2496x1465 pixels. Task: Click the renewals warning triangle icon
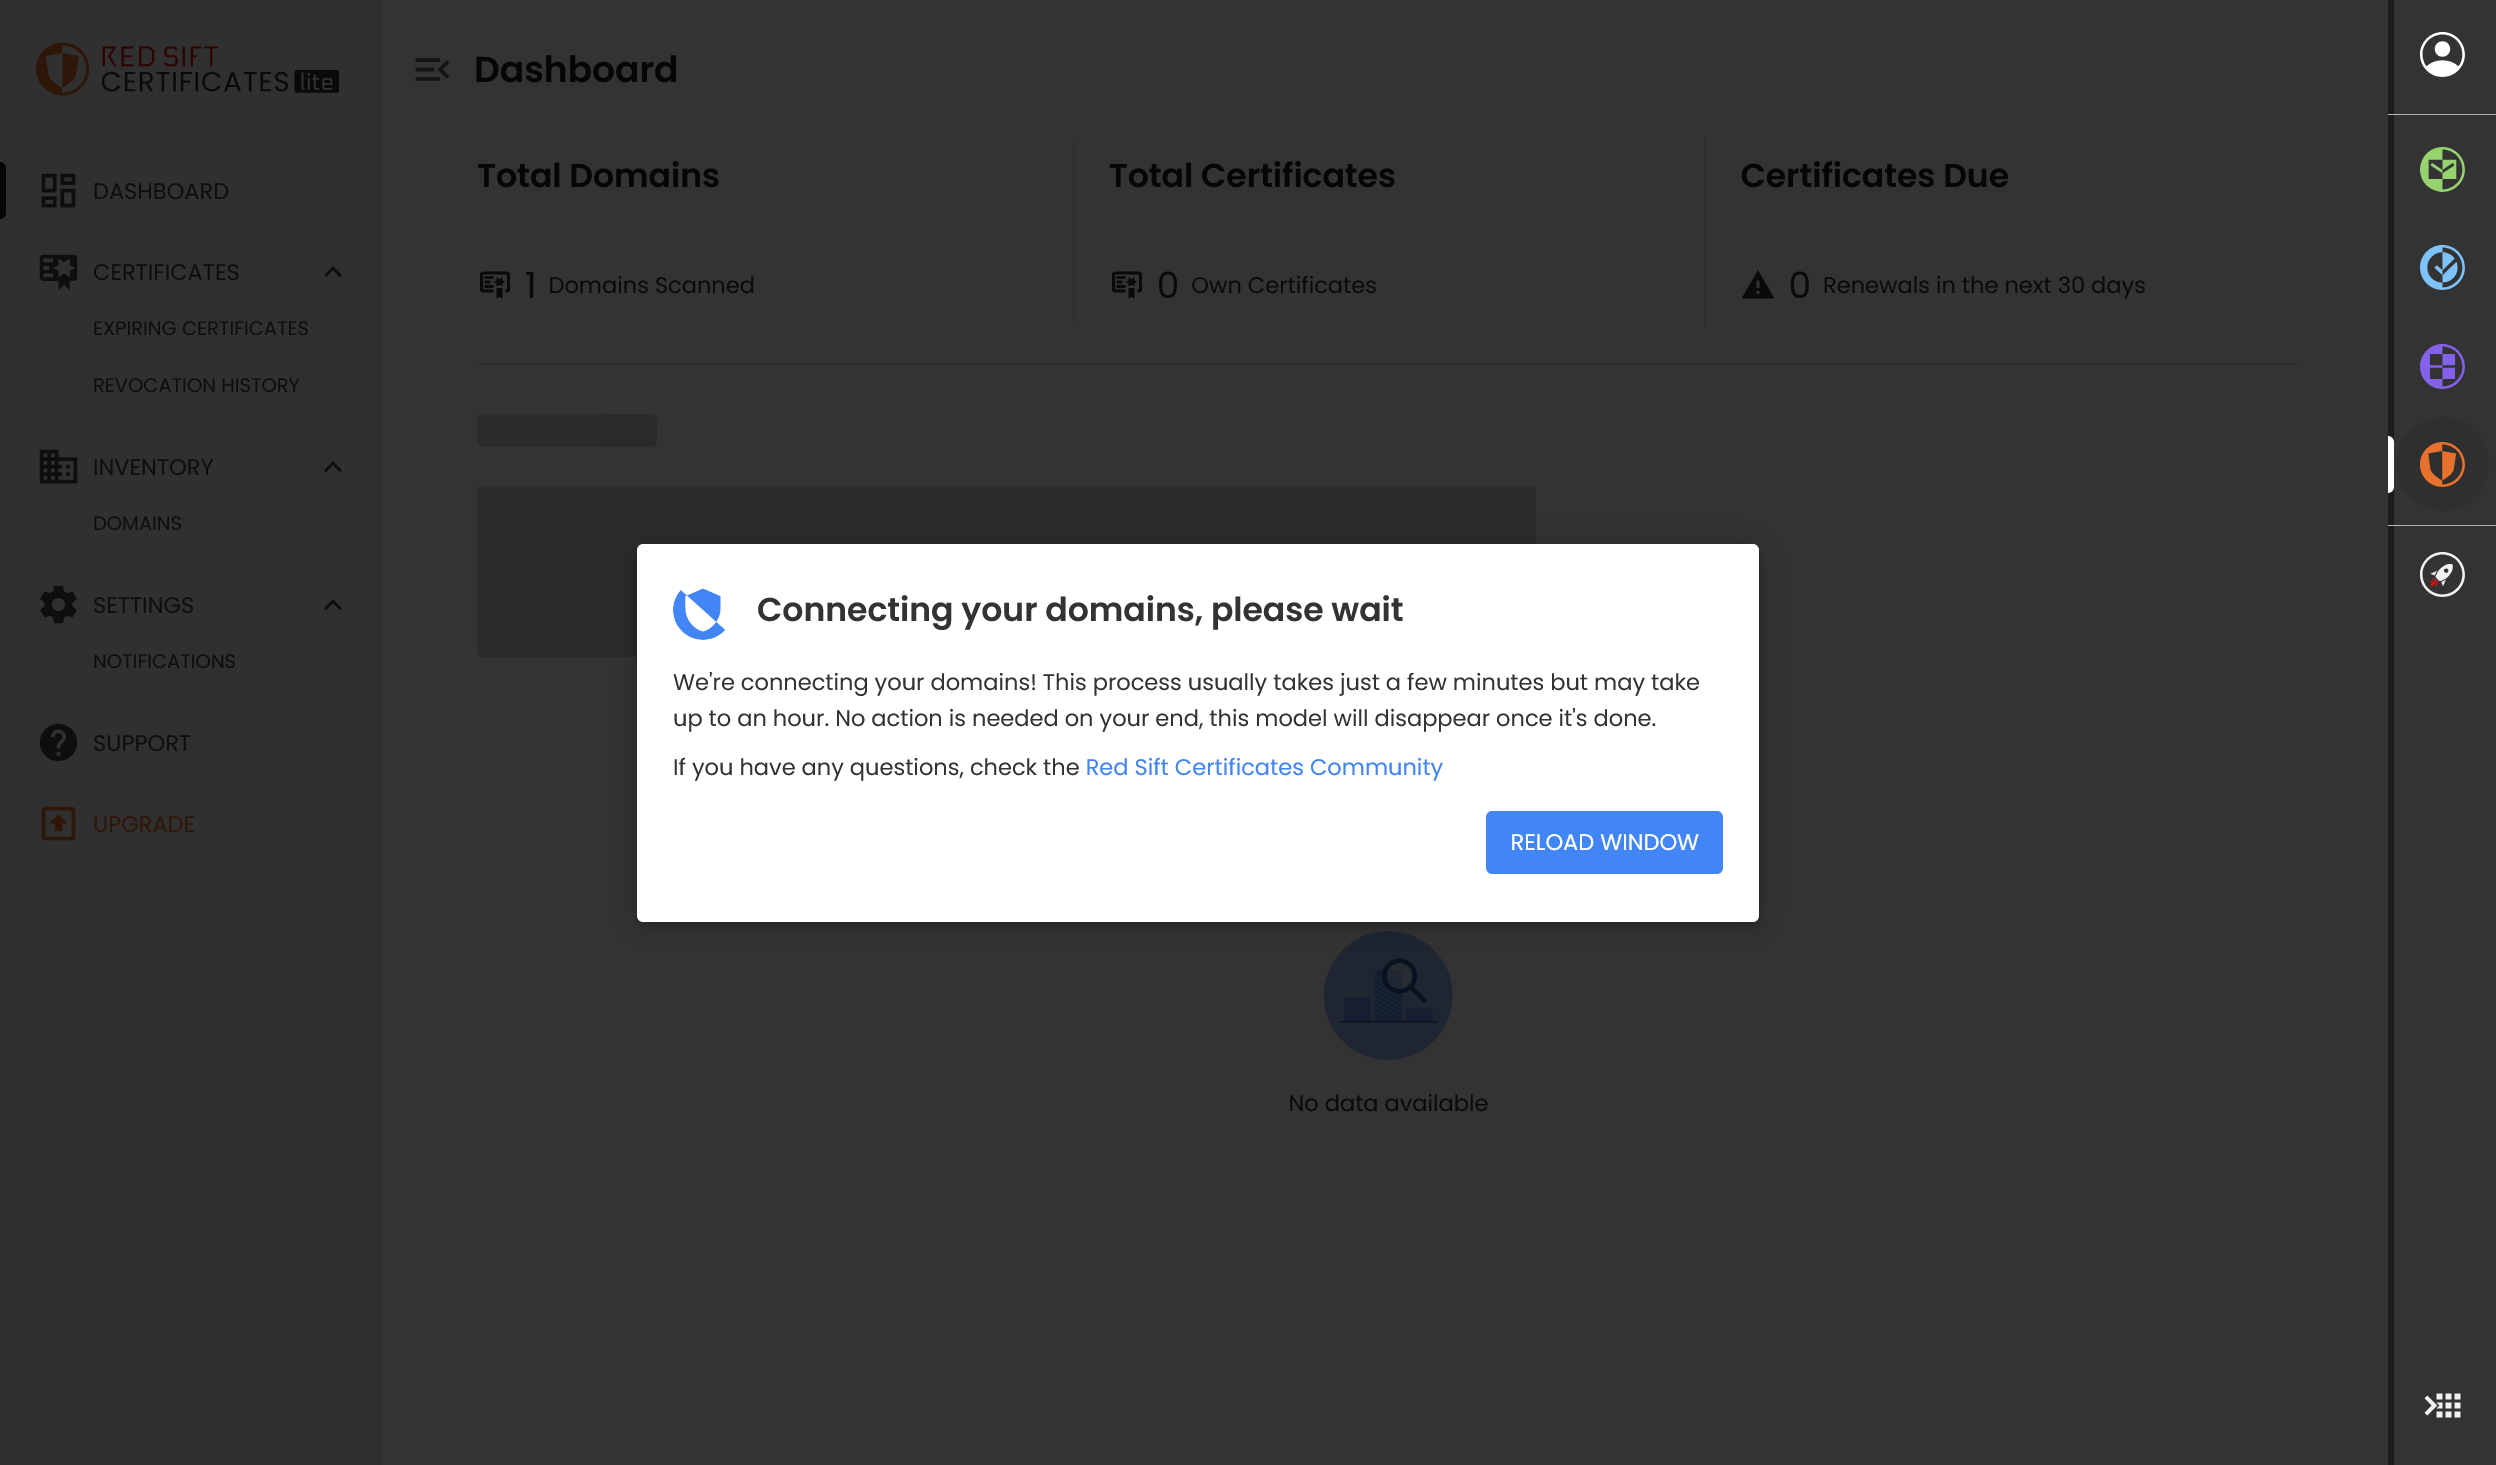click(1758, 286)
